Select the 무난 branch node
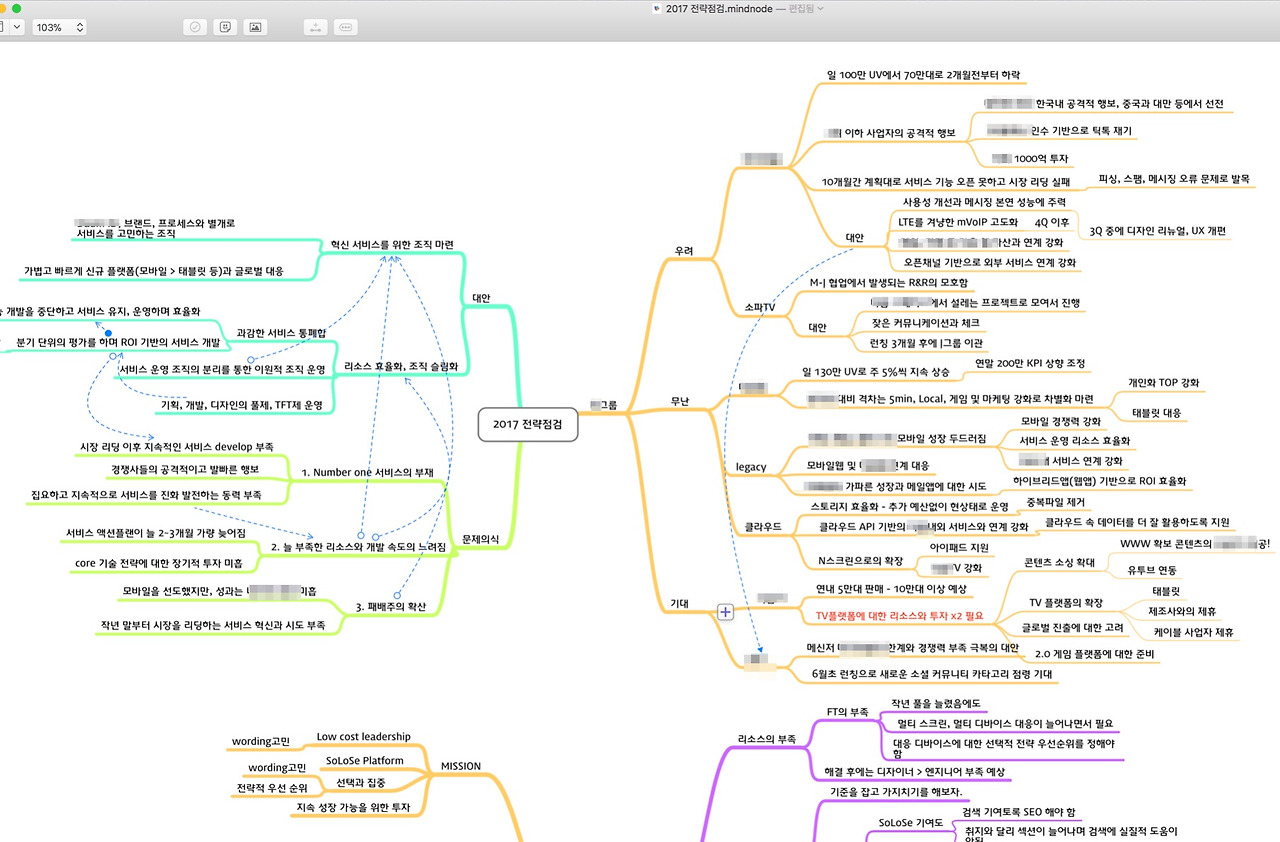The height and width of the screenshot is (842, 1280). (x=680, y=401)
